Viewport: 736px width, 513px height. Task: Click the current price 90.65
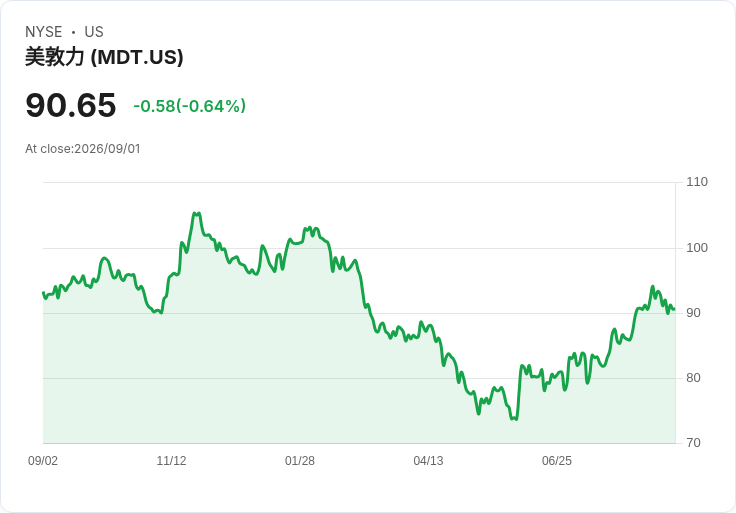point(71,105)
